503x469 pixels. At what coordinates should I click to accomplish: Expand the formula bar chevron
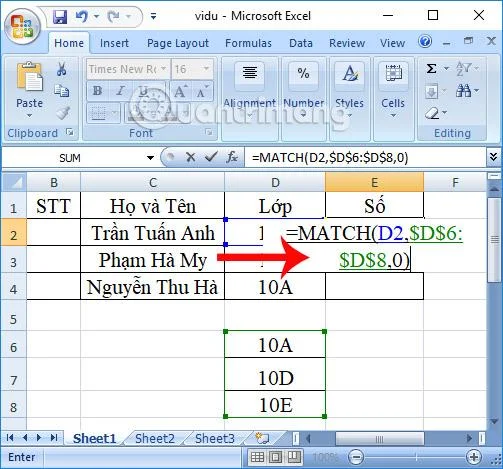click(x=494, y=157)
